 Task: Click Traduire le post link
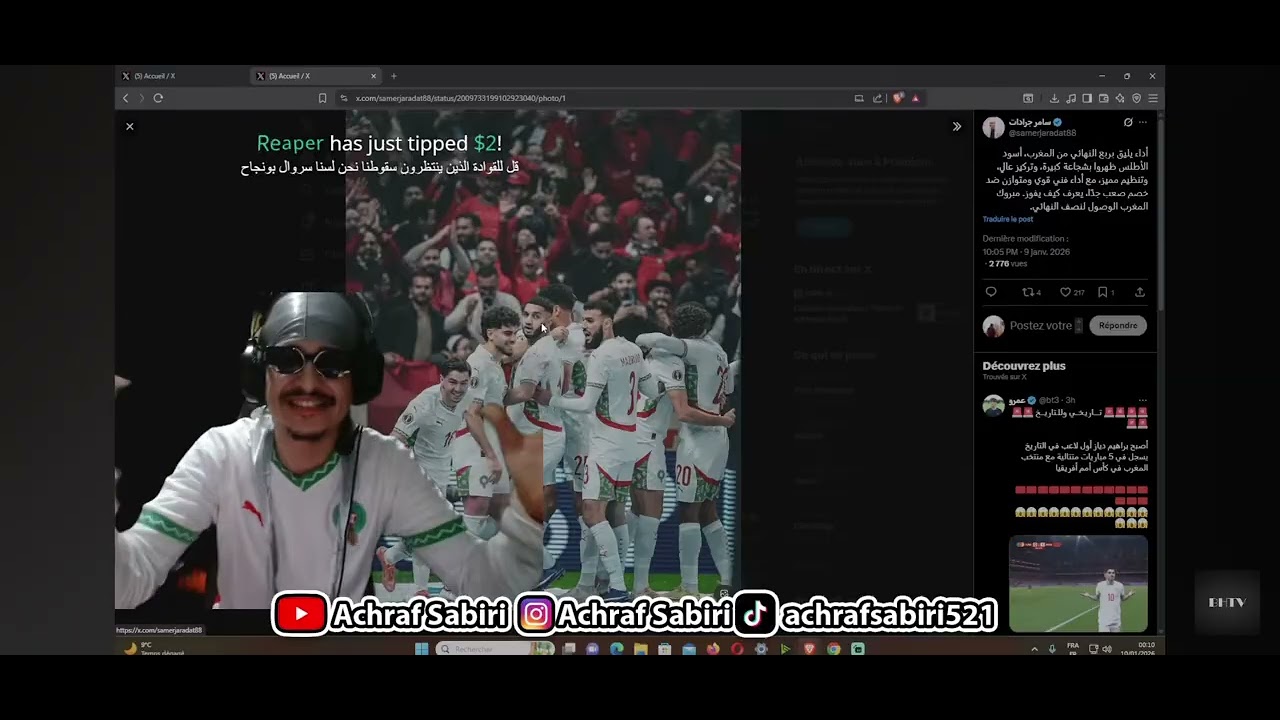[1007, 219]
